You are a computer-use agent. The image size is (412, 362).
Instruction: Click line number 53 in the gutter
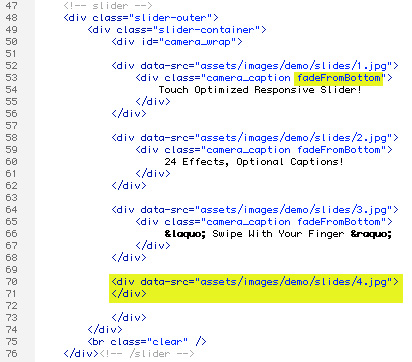[11, 78]
